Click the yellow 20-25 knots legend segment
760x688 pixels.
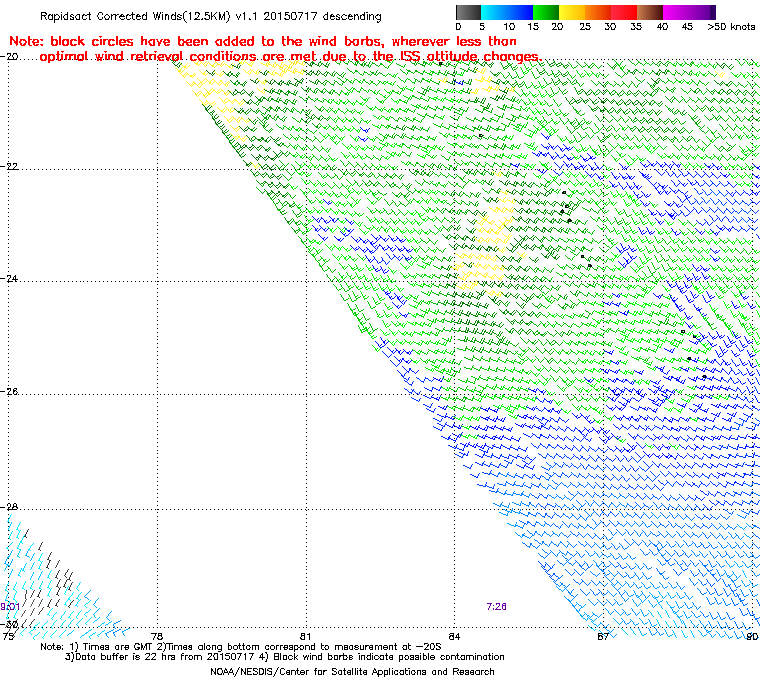[x=572, y=12]
